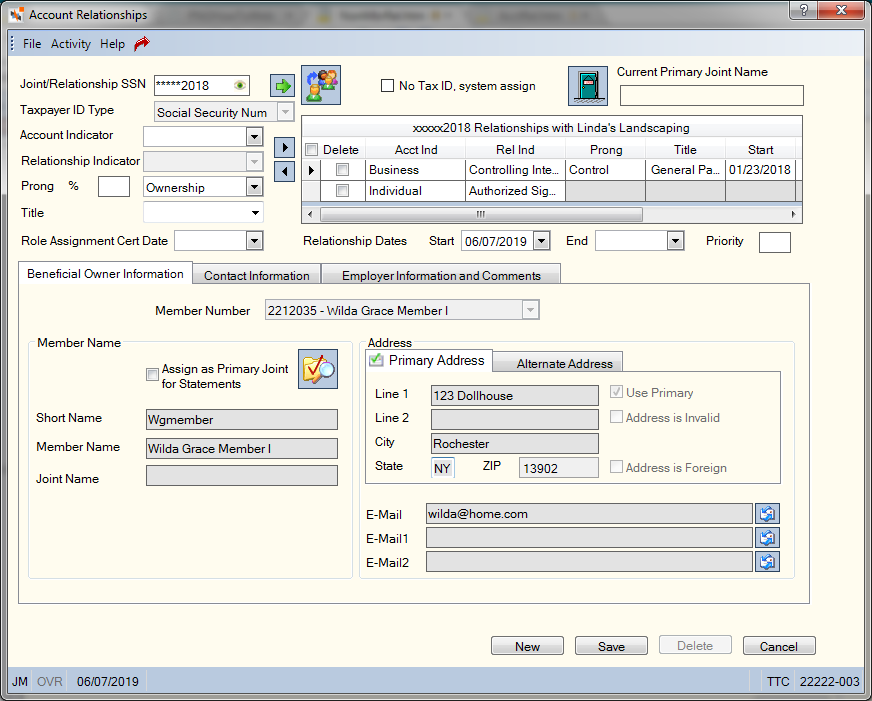Screen dimensions: 872x701
Task: Click the left-pointing black arrow button
Action: pos(284,171)
